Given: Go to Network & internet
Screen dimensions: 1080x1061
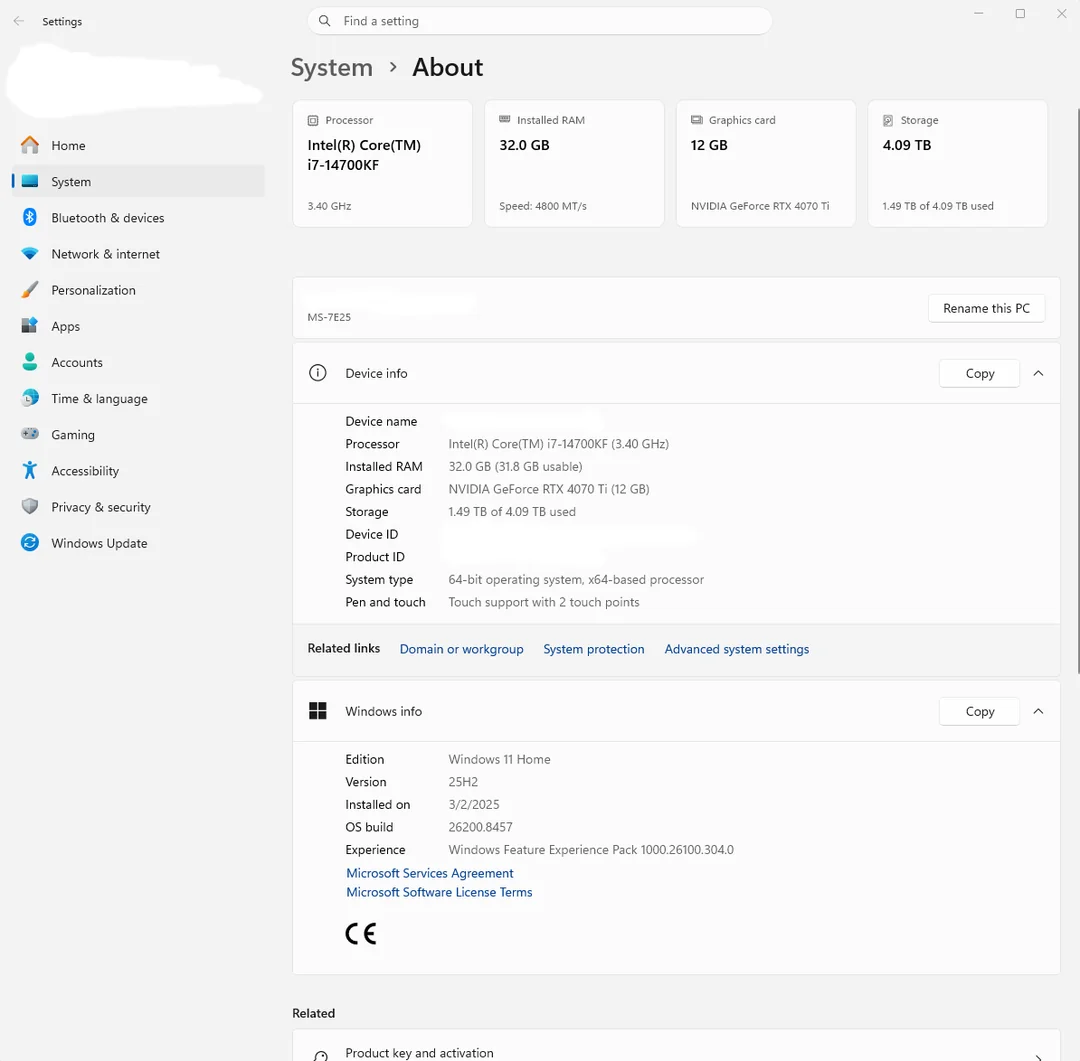Looking at the screenshot, I should tap(138, 254).
